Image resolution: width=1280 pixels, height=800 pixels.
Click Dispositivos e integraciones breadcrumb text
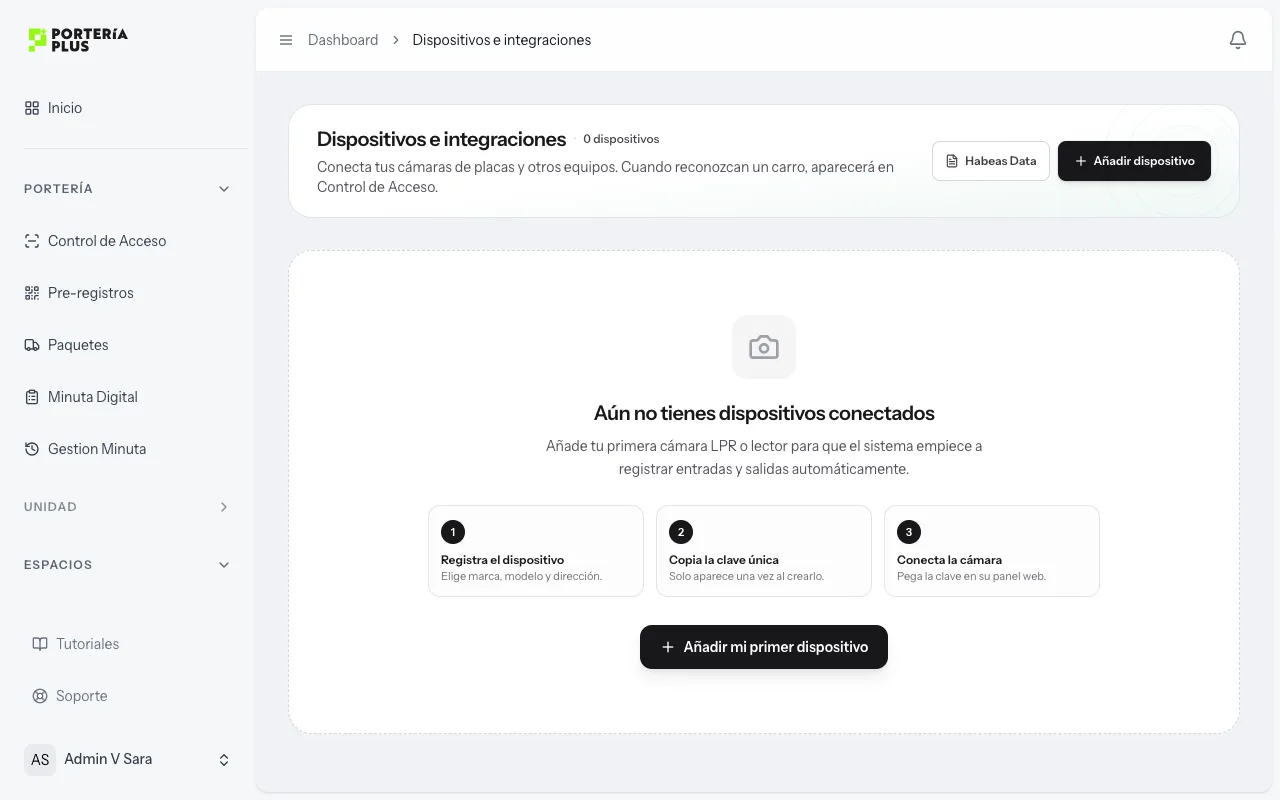click(x=502, y=40)
